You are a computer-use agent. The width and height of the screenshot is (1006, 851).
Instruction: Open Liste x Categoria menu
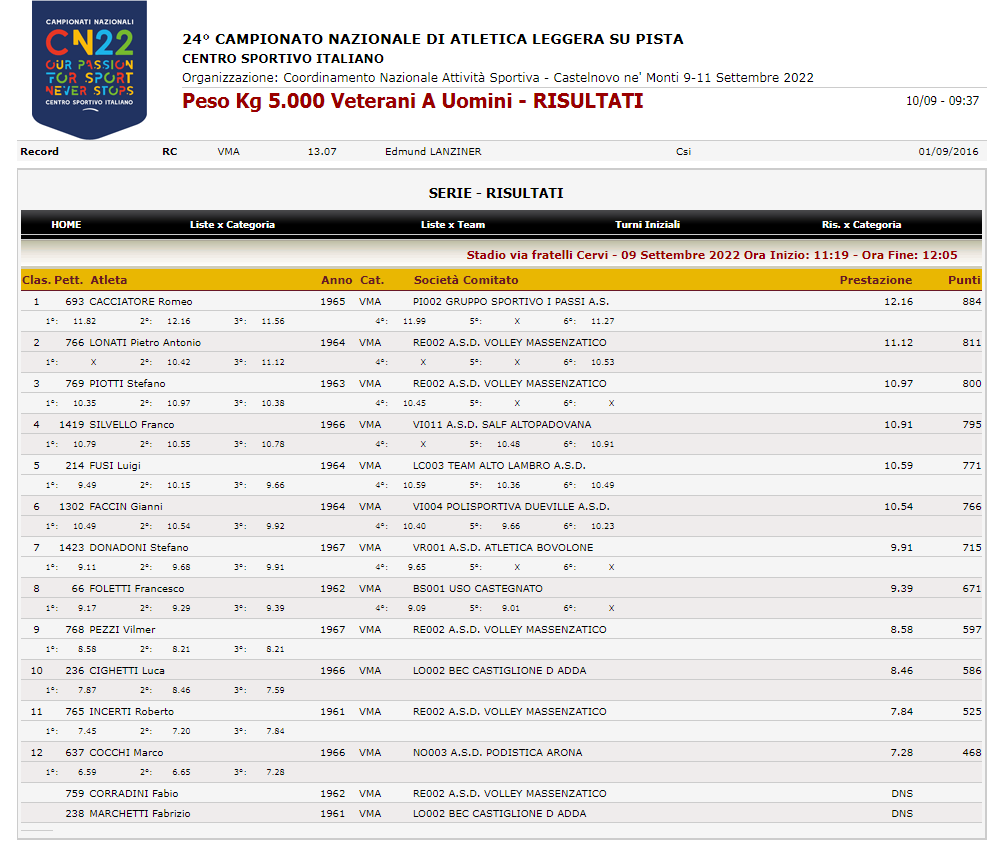232,225
